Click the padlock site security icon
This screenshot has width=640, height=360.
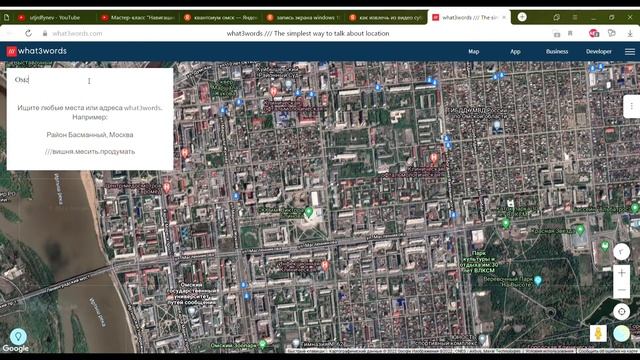click(x=45, y=33)
